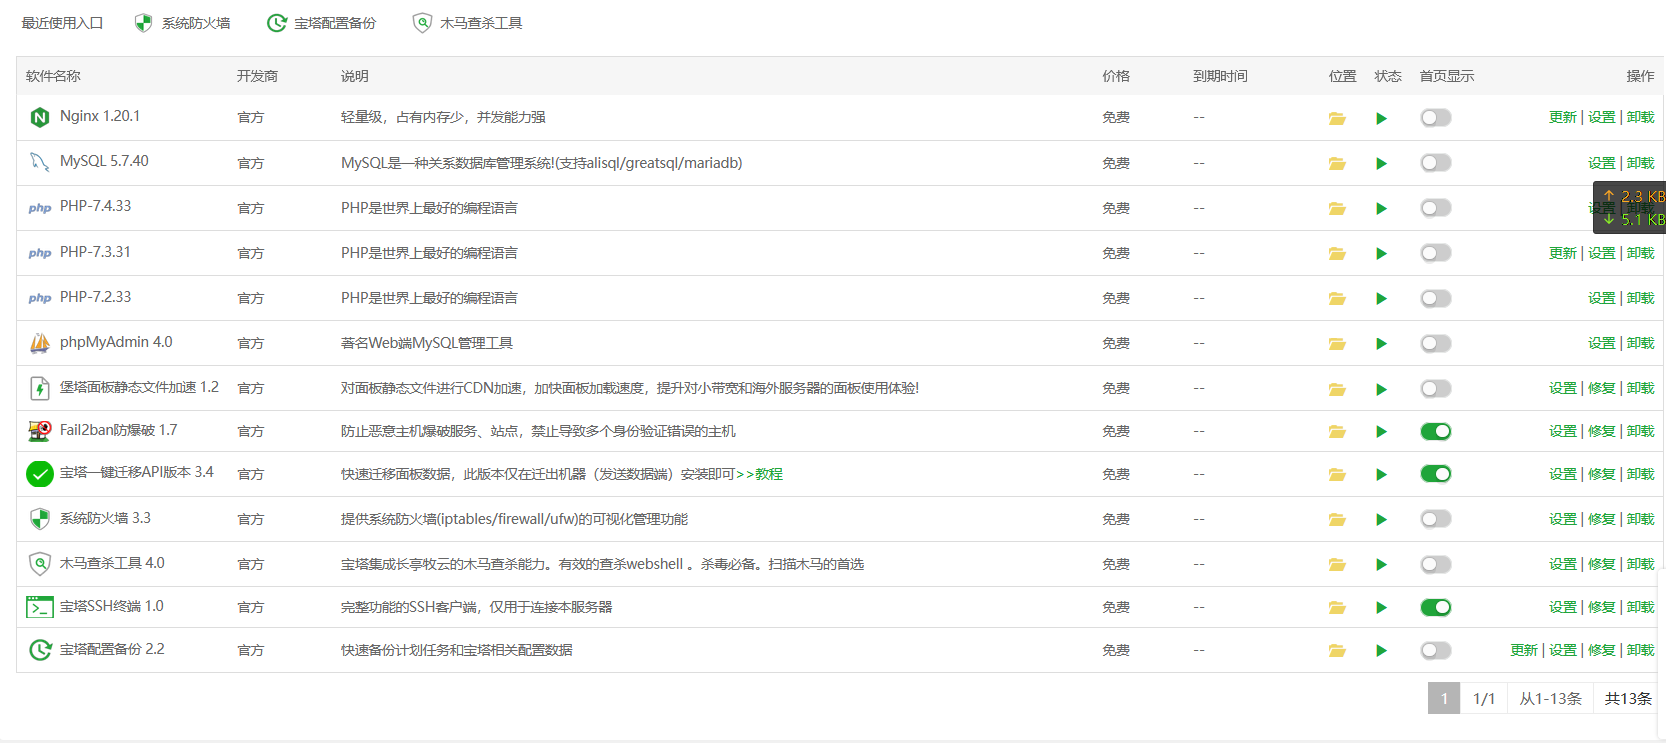This screenshot has width=1666, height=743.
Task: Click the 堡塔面板静态文件加速 1.2 name
Action: [x=139, y=387]
